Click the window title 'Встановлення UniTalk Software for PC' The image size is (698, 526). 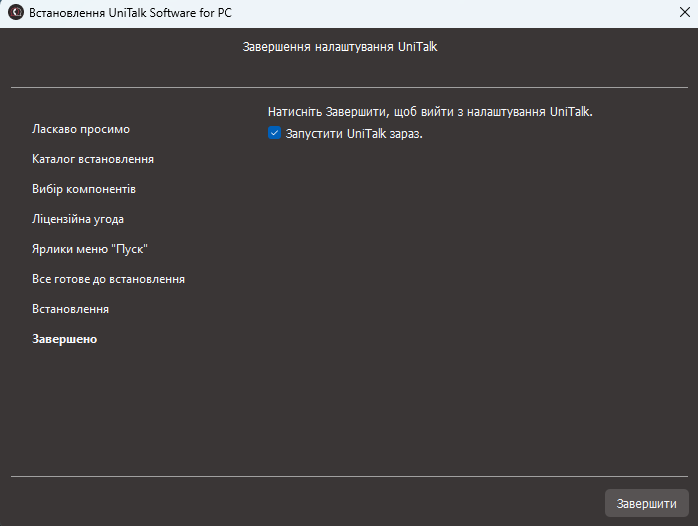[x=131, y=13]
